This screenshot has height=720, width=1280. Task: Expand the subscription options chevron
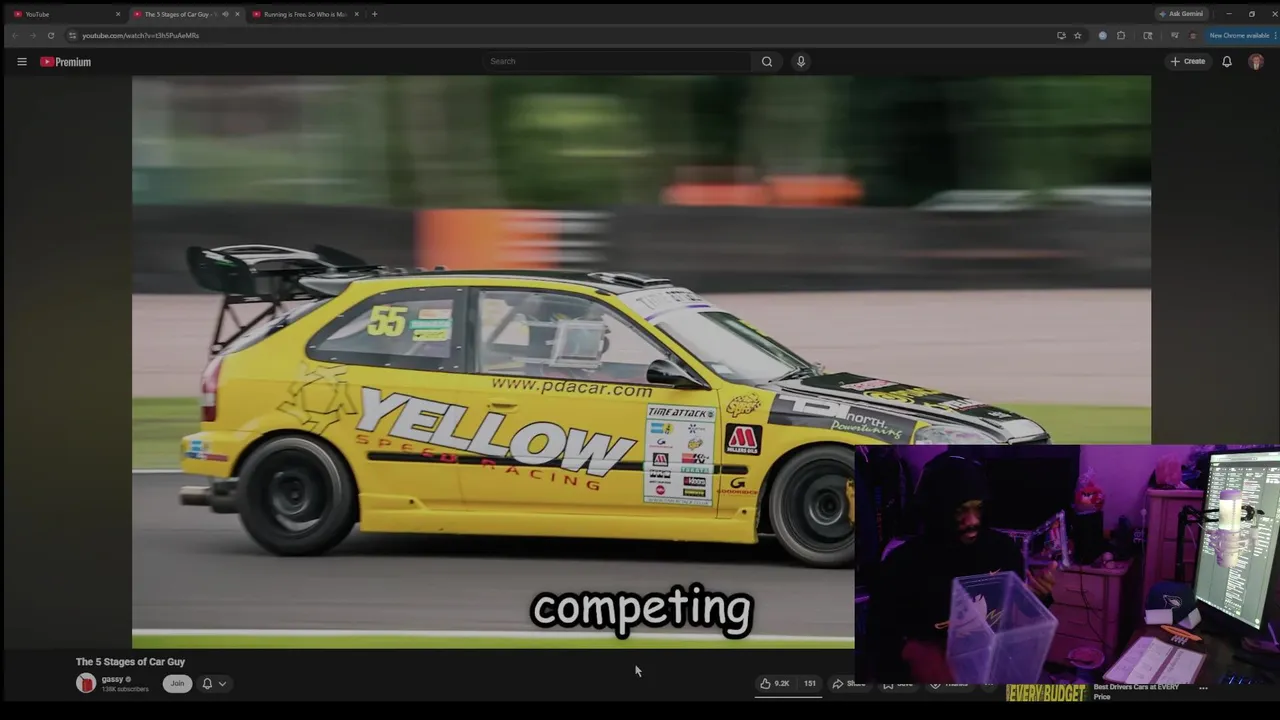[222, 684]
